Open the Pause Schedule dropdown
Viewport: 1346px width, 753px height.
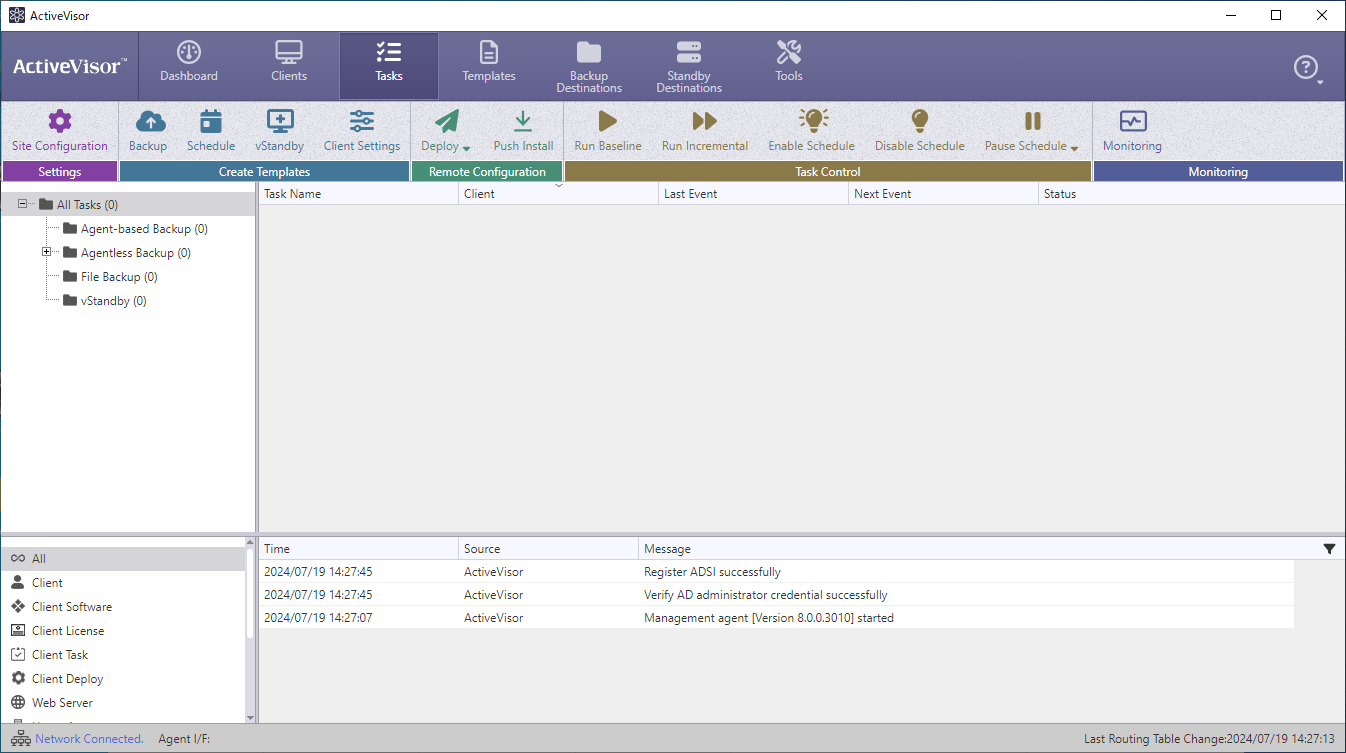tap(1032, 131)
